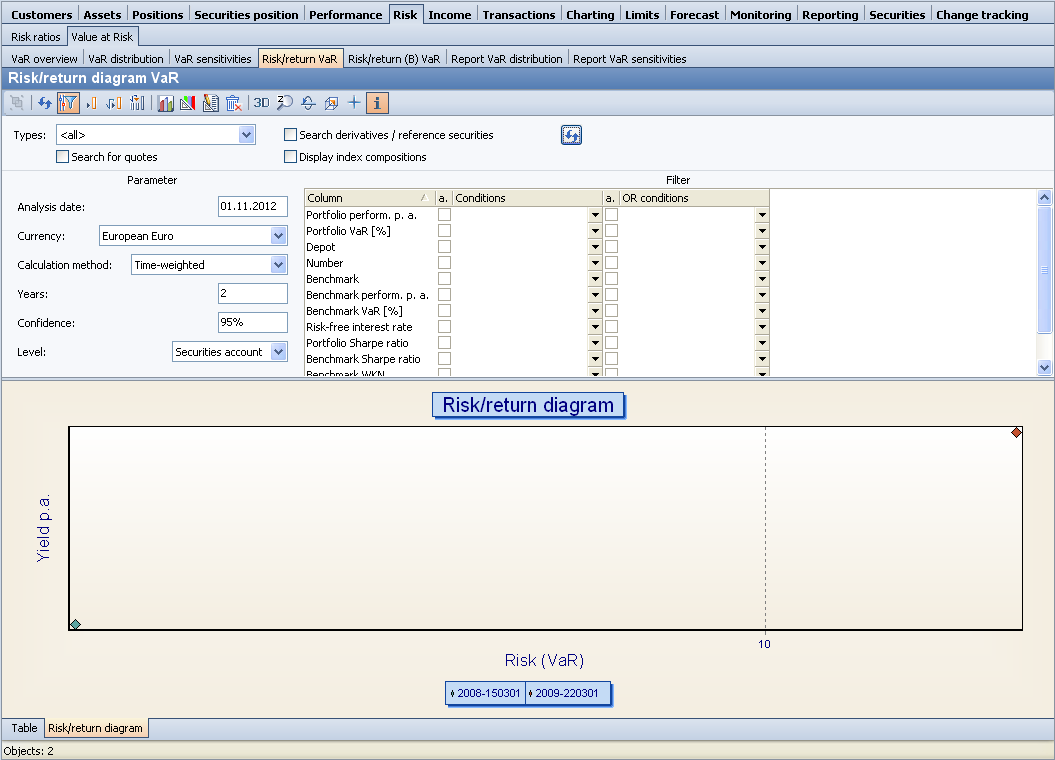
Task: Open the Currency dropdown
Action: click(x=278, y=236)
